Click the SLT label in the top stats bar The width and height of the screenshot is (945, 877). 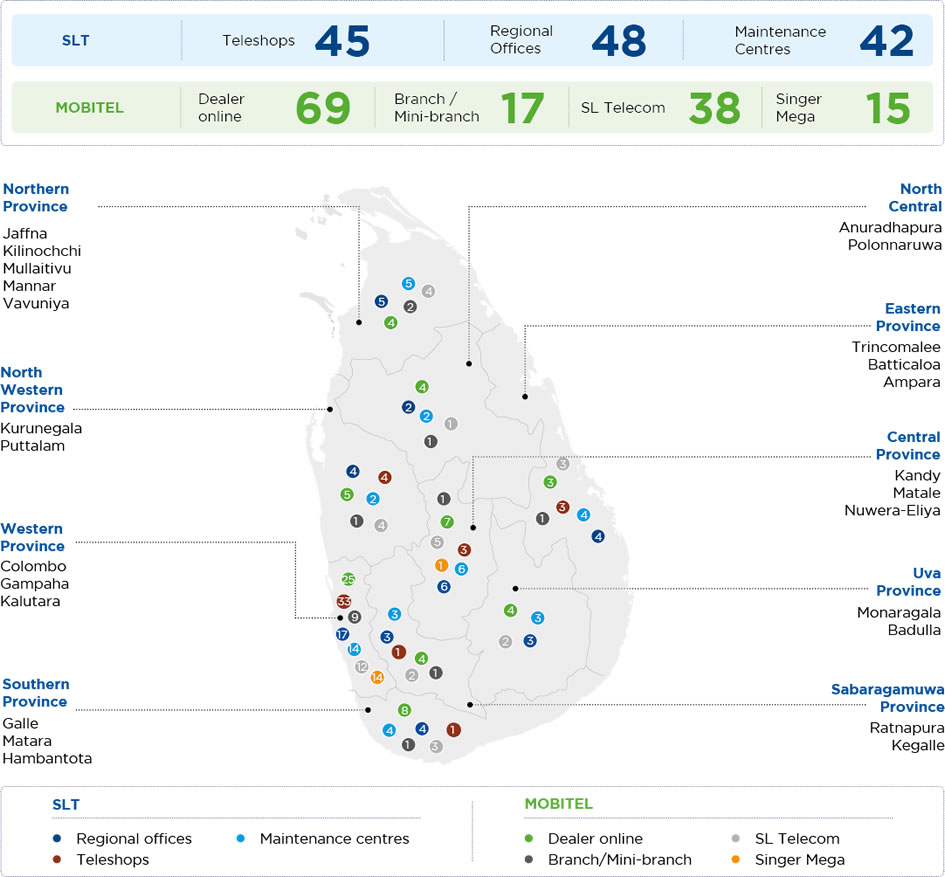coord(75,40)
